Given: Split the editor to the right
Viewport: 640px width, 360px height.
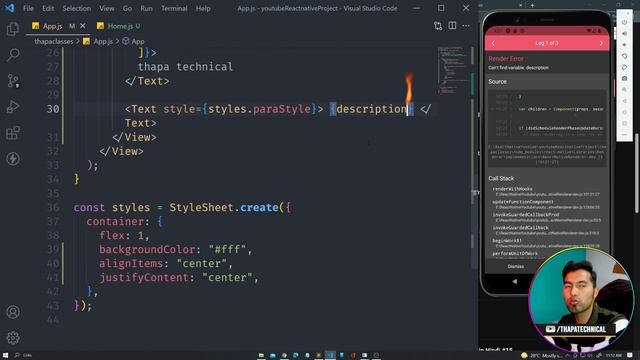Looking at the screenshot, I should 452,26.
